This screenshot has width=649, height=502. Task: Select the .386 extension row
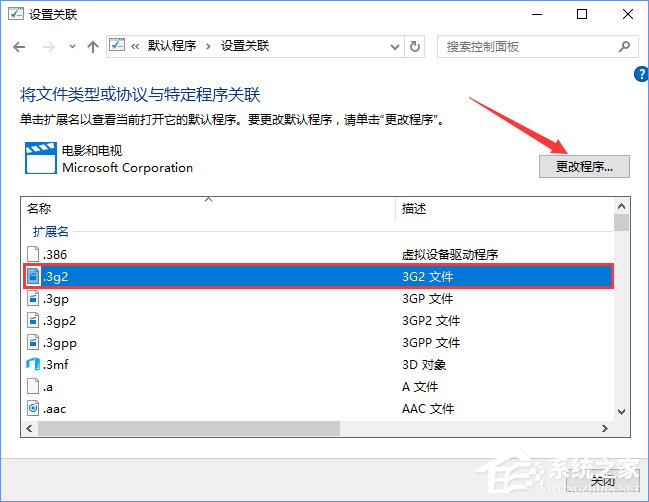(x=318, y=254)
